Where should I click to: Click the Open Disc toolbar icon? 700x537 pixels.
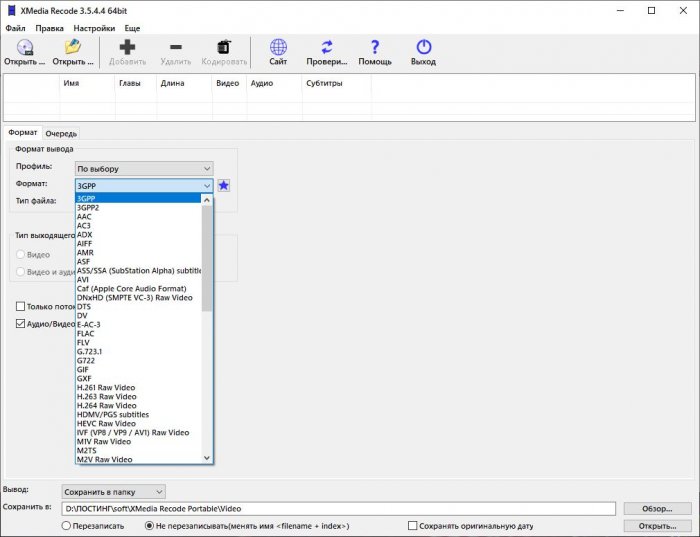(25, 47)
